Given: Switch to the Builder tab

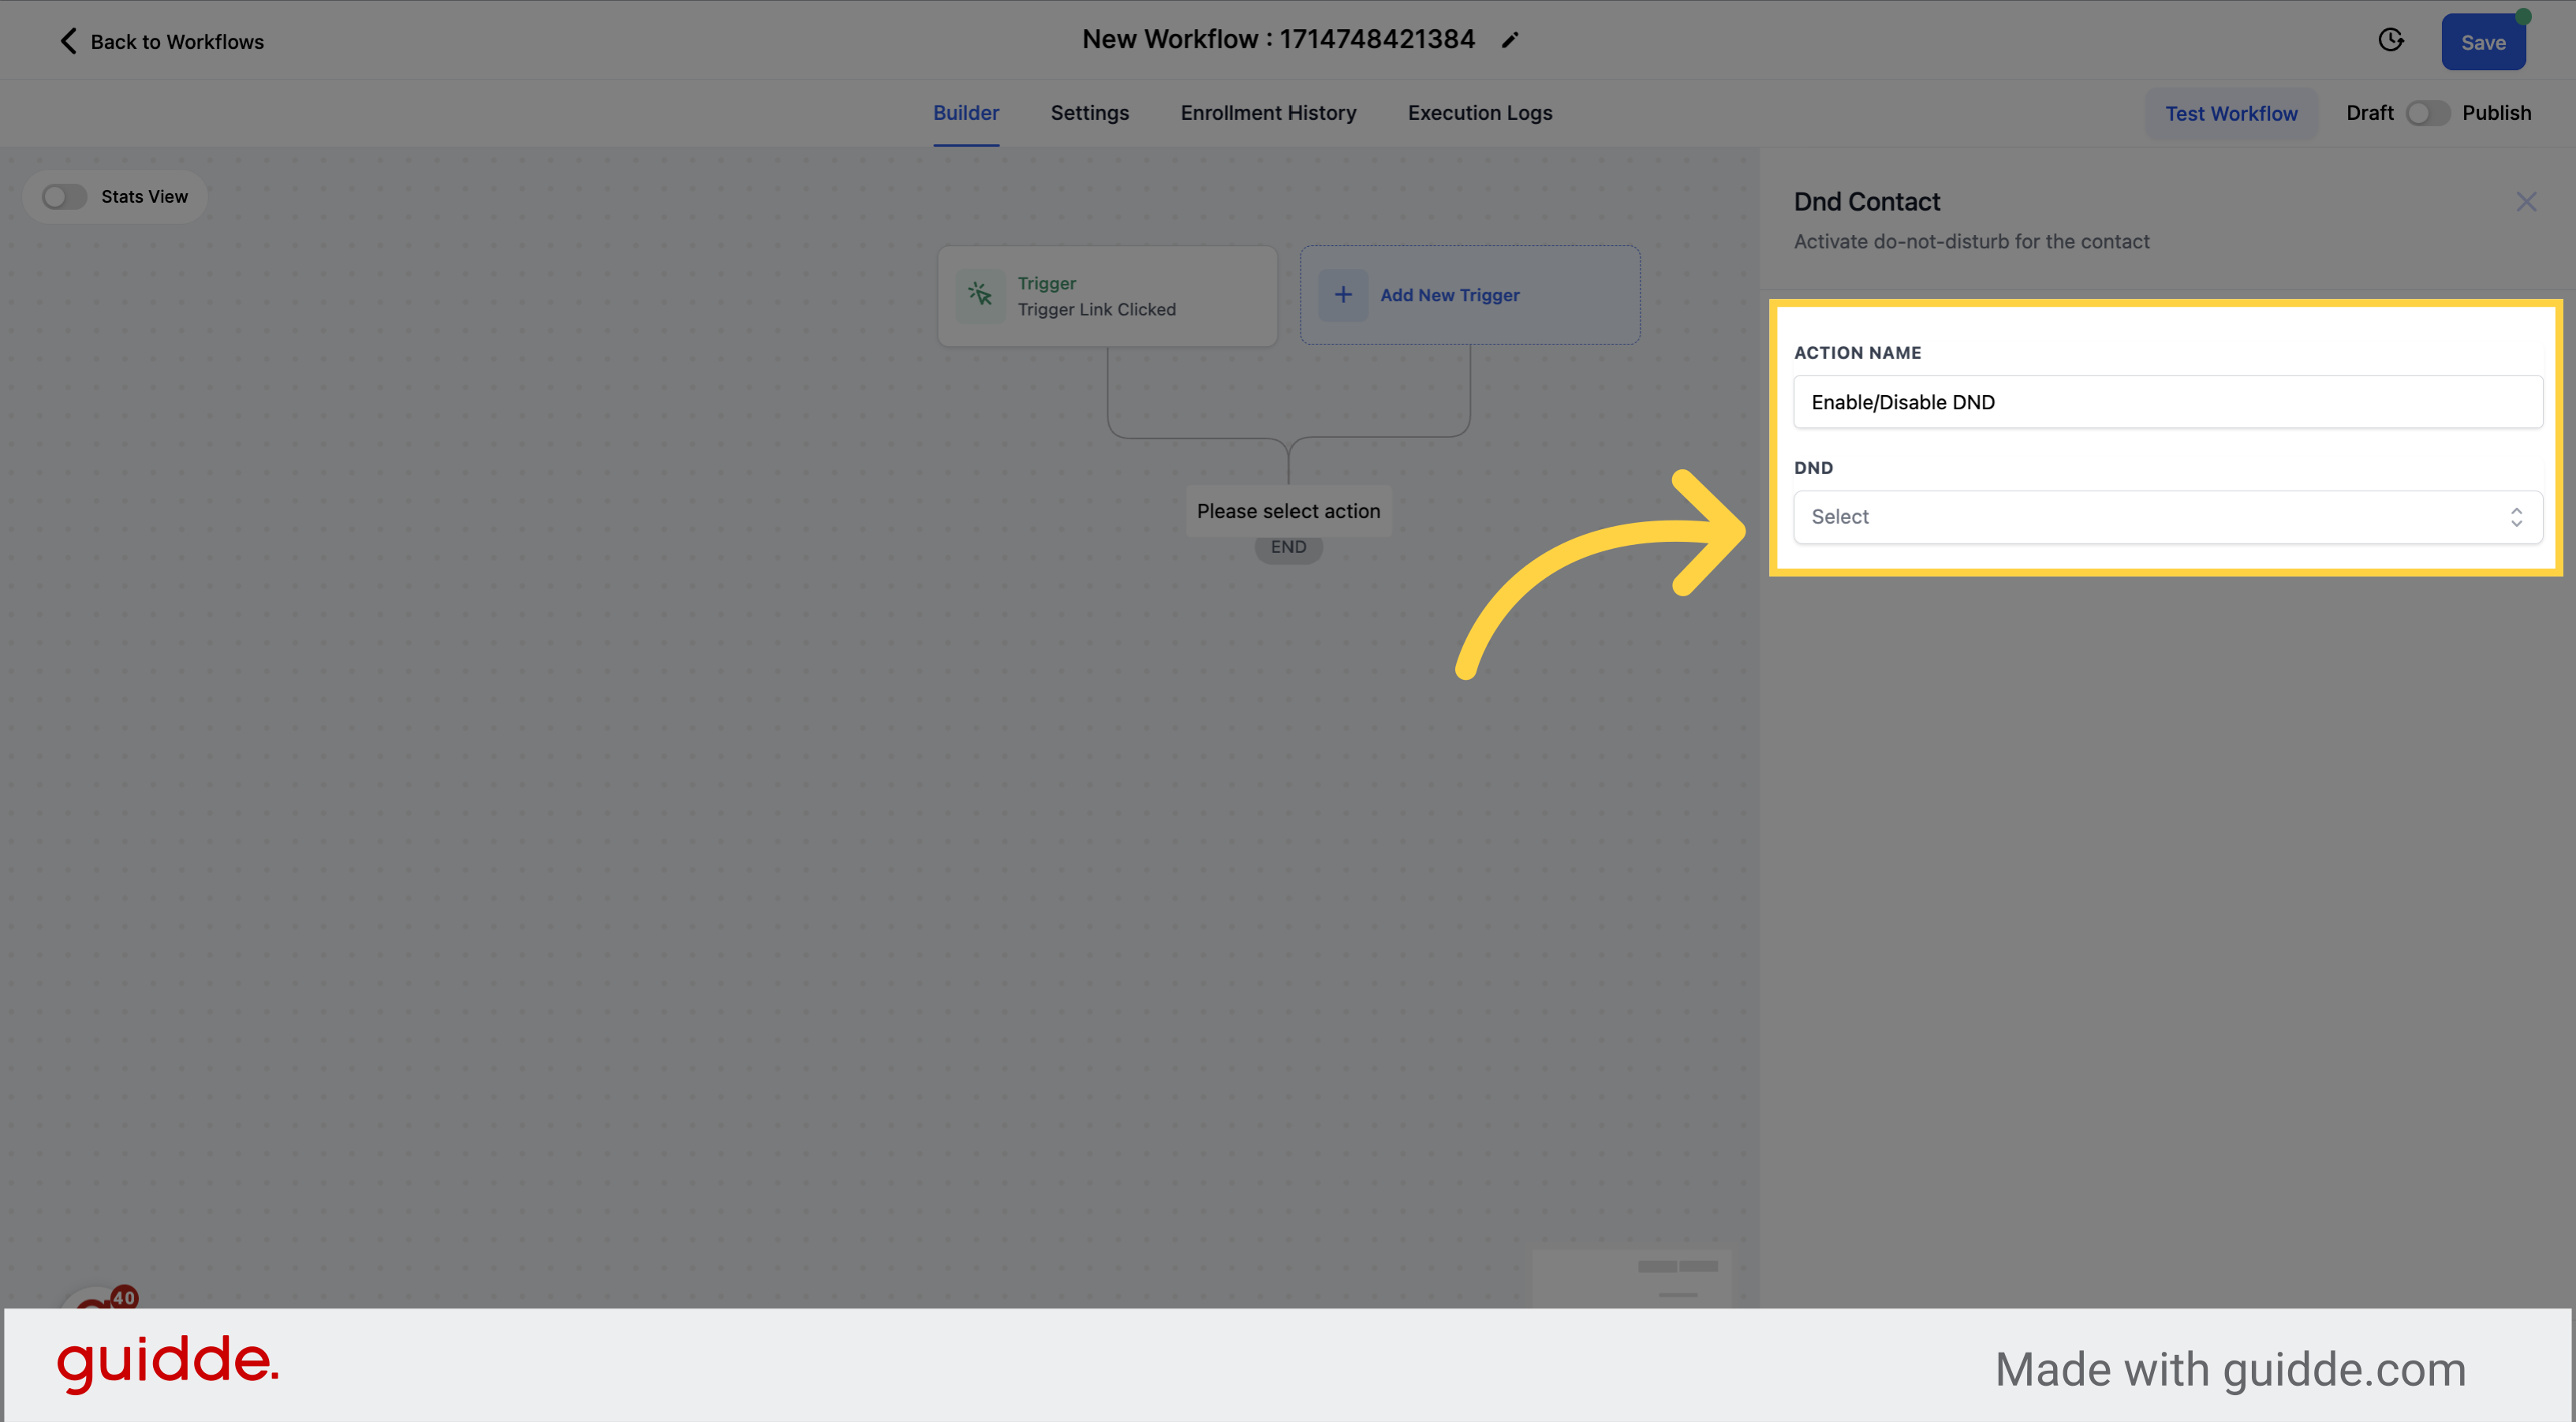Looking at the screenshot, I should click(x=966, y=113).
